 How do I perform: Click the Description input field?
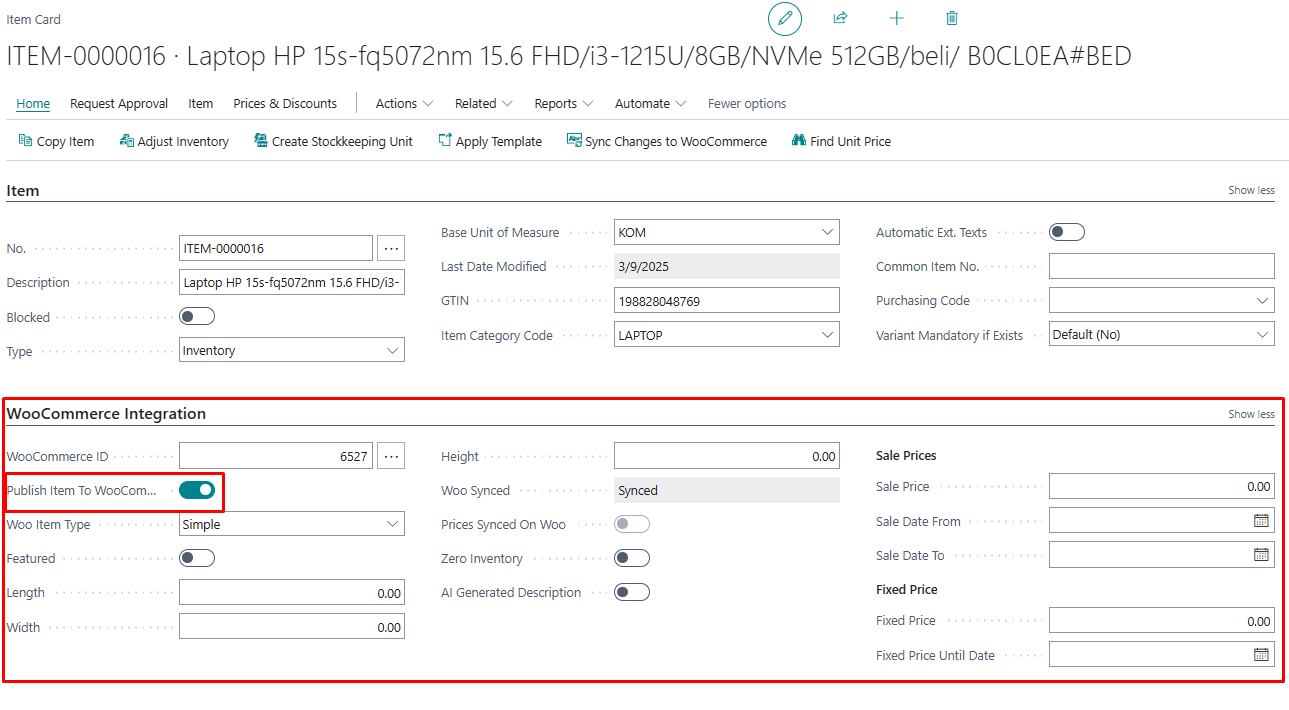pos(292,283)
